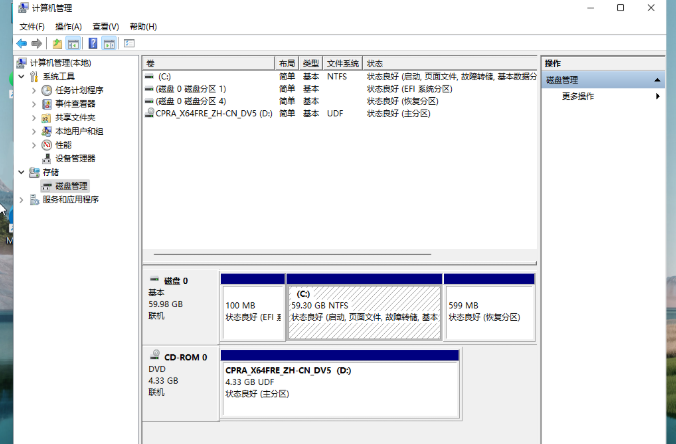Open the 查看(V) menu
Screen dimensions: 676x444
click(x=105, y=26)
